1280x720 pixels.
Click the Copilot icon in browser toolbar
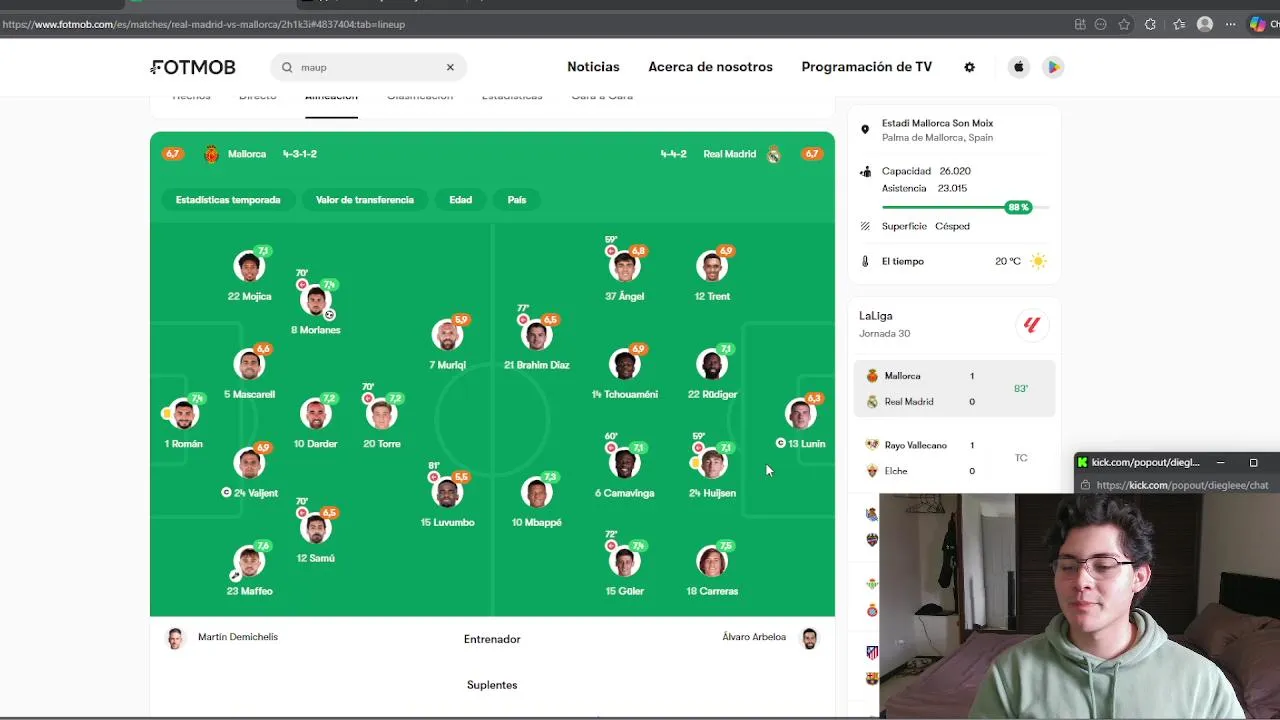(x=1258, y=24)
